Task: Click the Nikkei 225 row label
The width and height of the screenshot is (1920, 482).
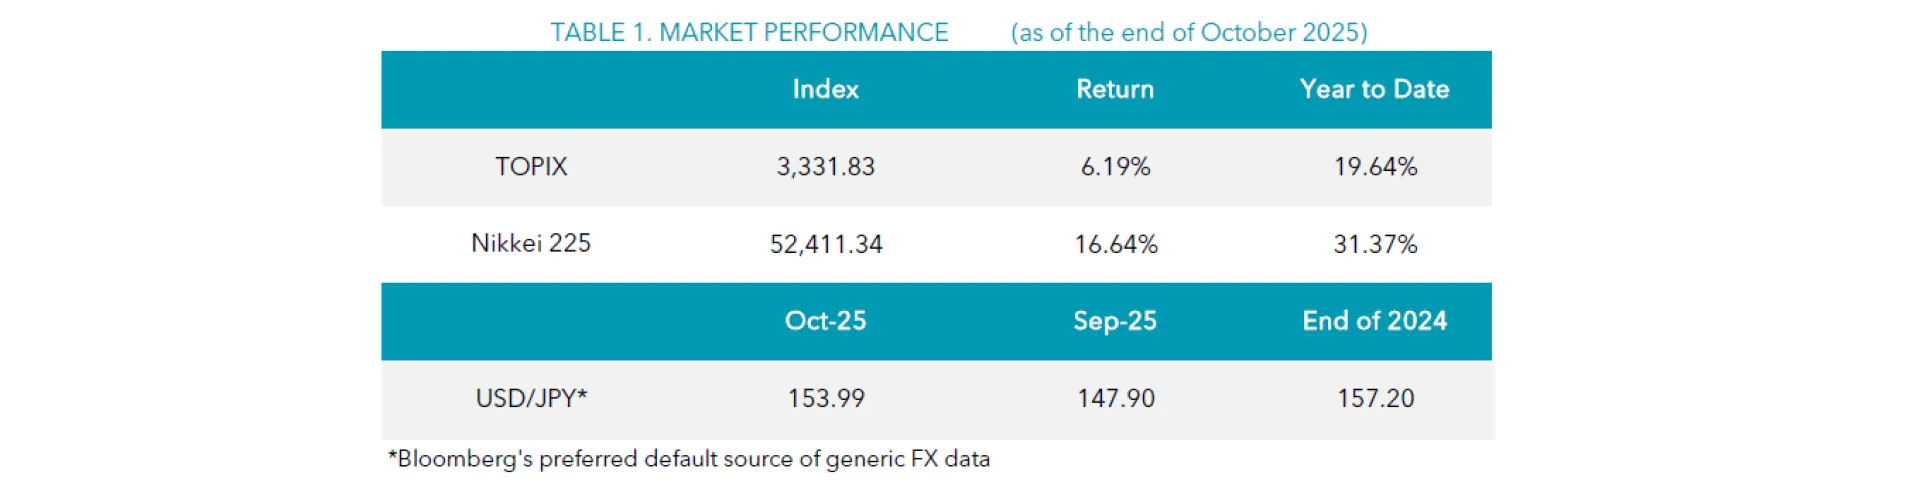Action: click(531, 243)
